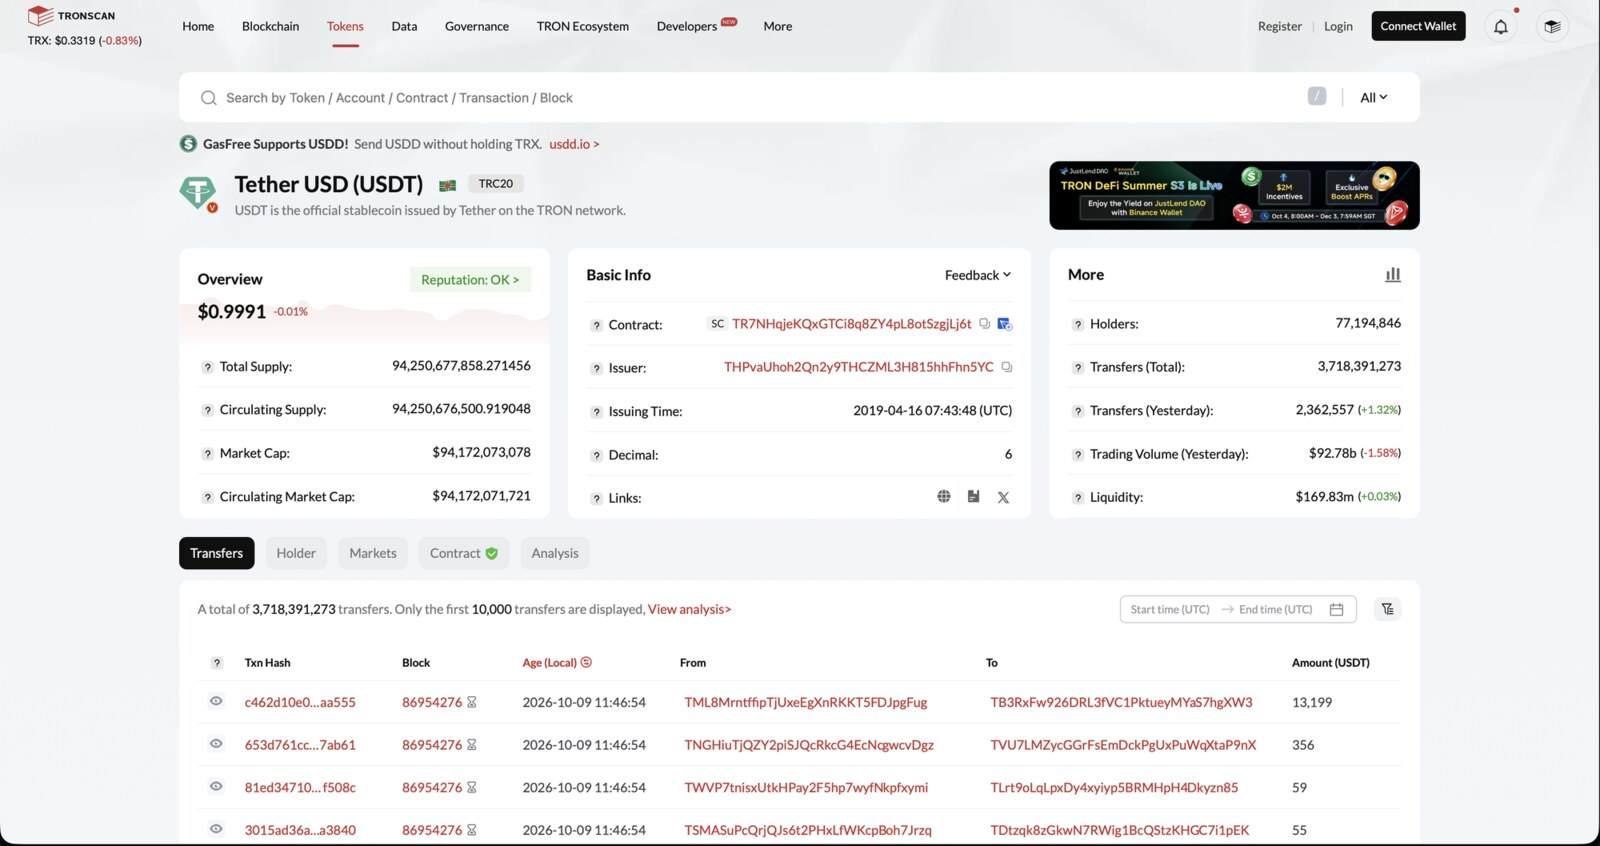Click the learning center cap icon
This screenshot has width=1600, height=846.
[x=1552, y=27]
